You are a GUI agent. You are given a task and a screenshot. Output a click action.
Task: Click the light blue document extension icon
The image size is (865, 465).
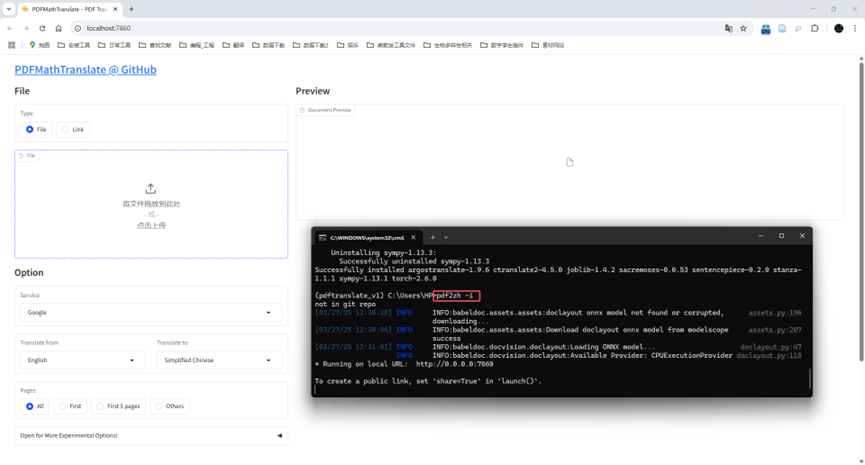[x=782, y=28]
